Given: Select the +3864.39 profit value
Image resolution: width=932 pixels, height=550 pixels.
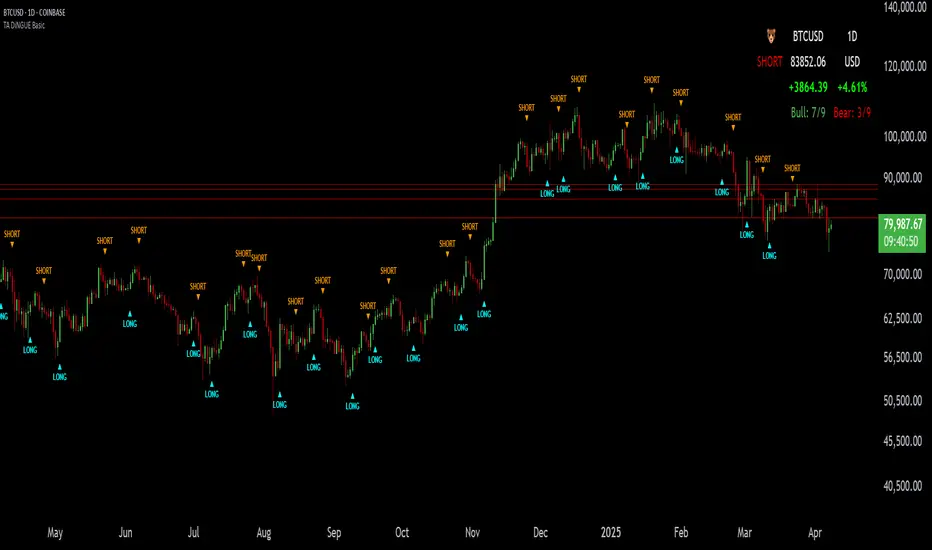Looking at the screenshot, I should point(808,87).
